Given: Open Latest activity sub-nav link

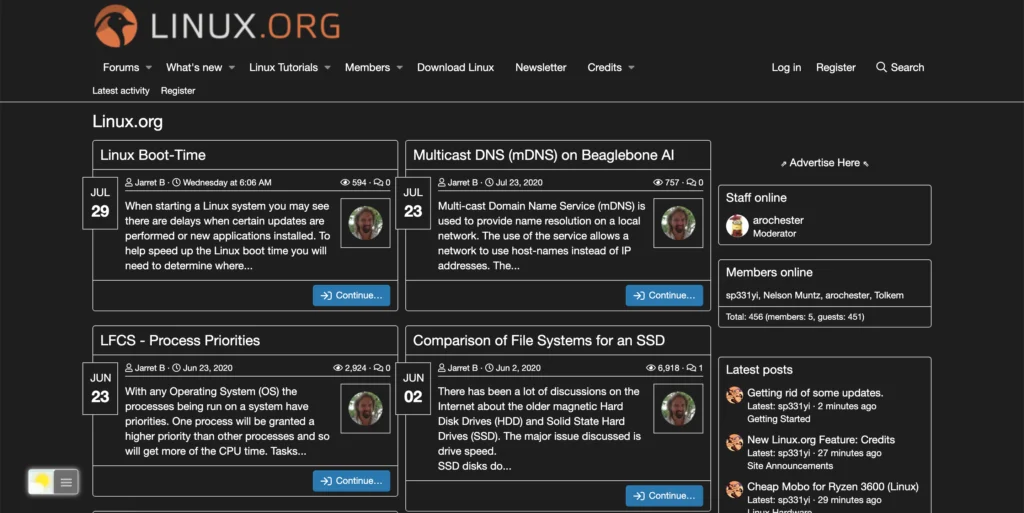Looking at the screenshot, I should [x=121, y=91].
